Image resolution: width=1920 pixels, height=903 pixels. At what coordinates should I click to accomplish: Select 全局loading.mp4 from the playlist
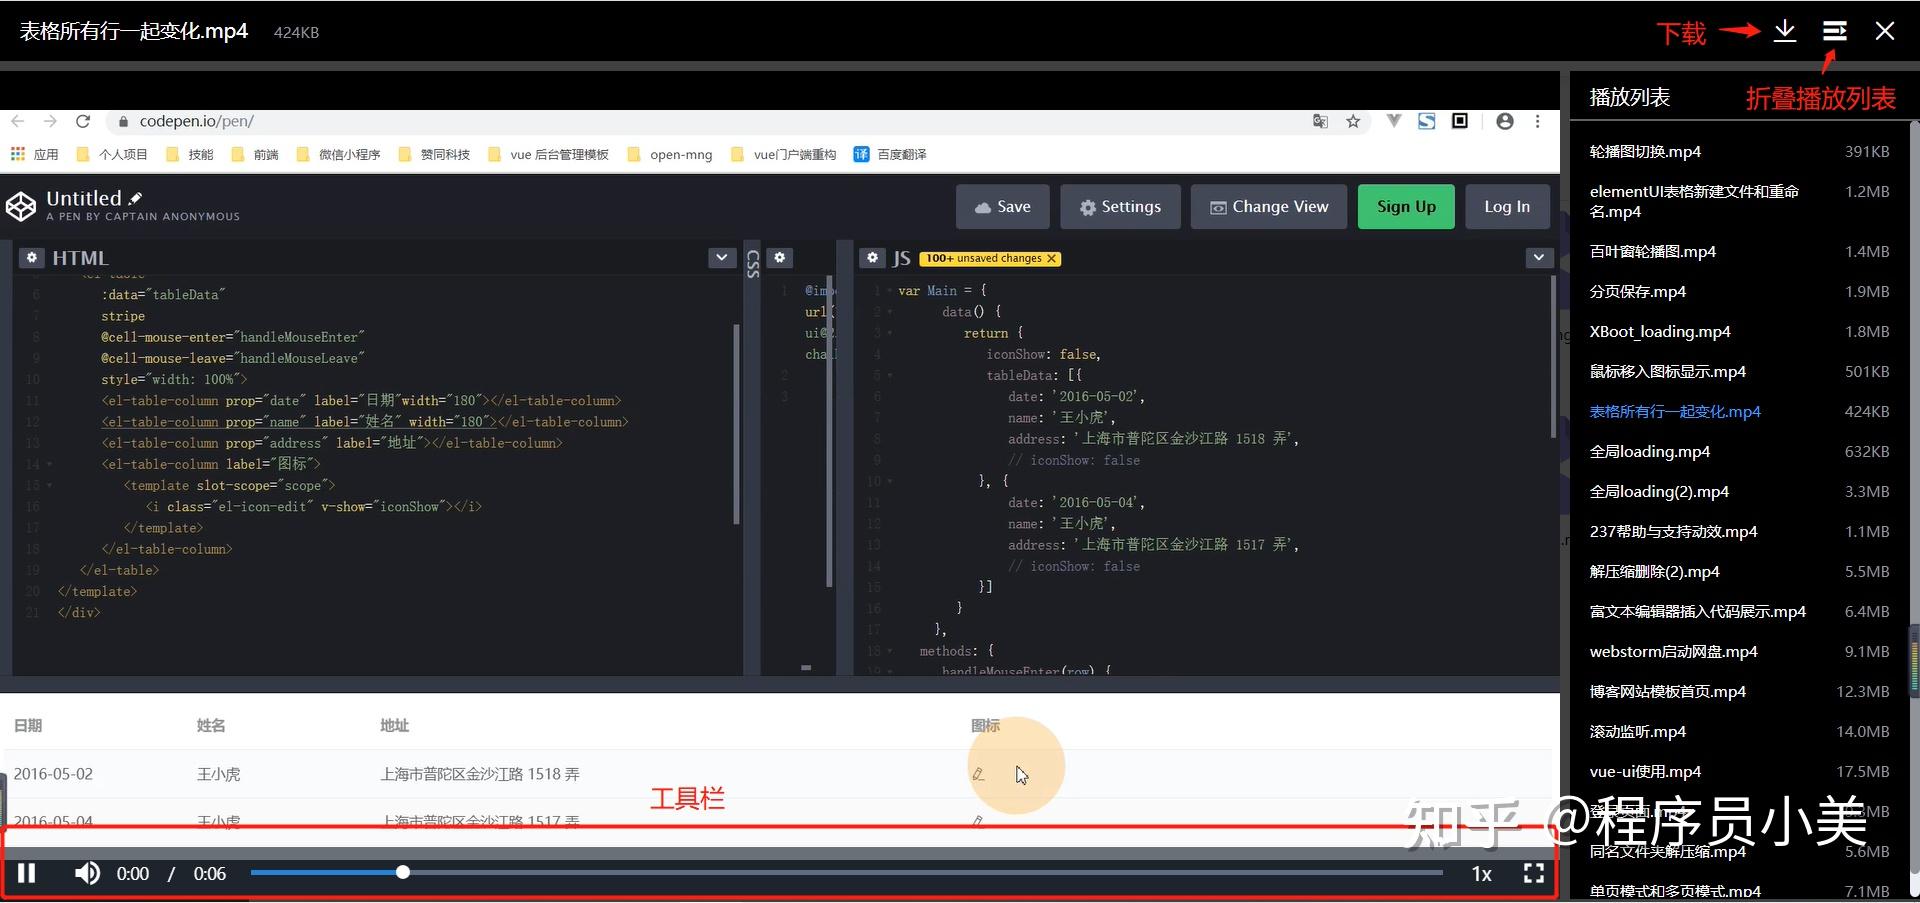(1649, 451)
